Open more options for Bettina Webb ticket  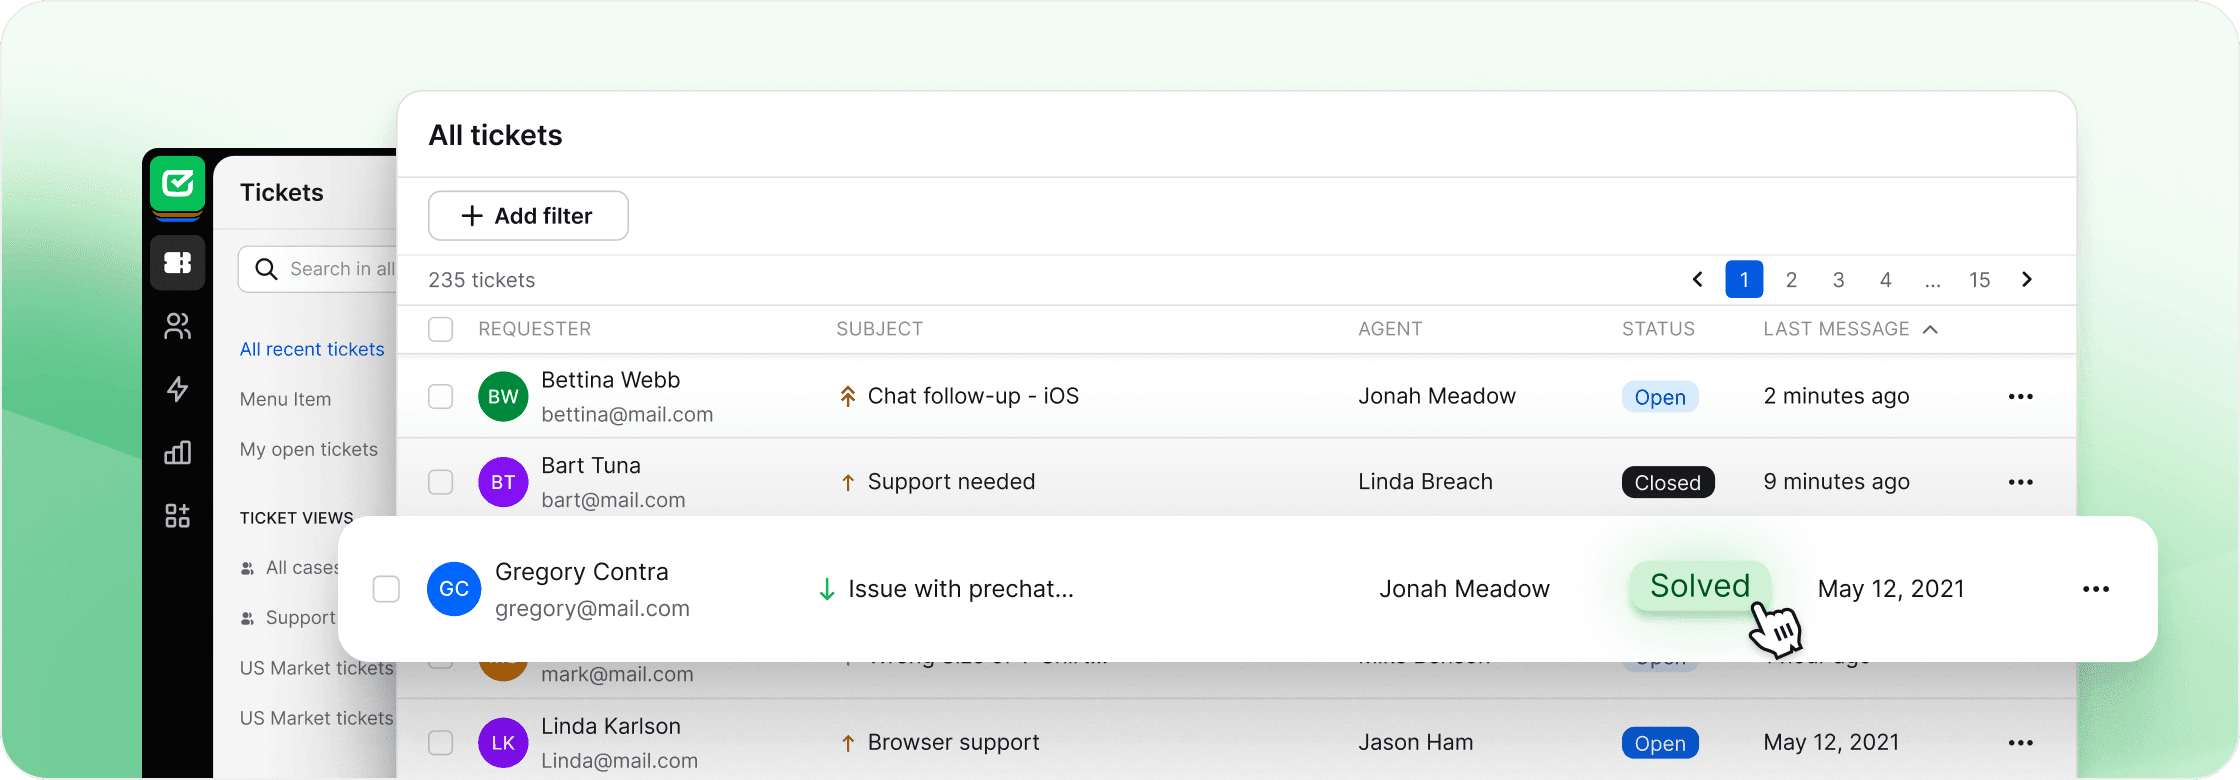point(2021,397)
